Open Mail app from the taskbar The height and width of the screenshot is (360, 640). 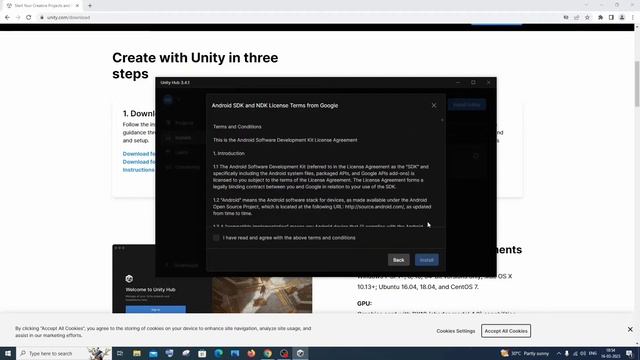click(x=153, y=353)
